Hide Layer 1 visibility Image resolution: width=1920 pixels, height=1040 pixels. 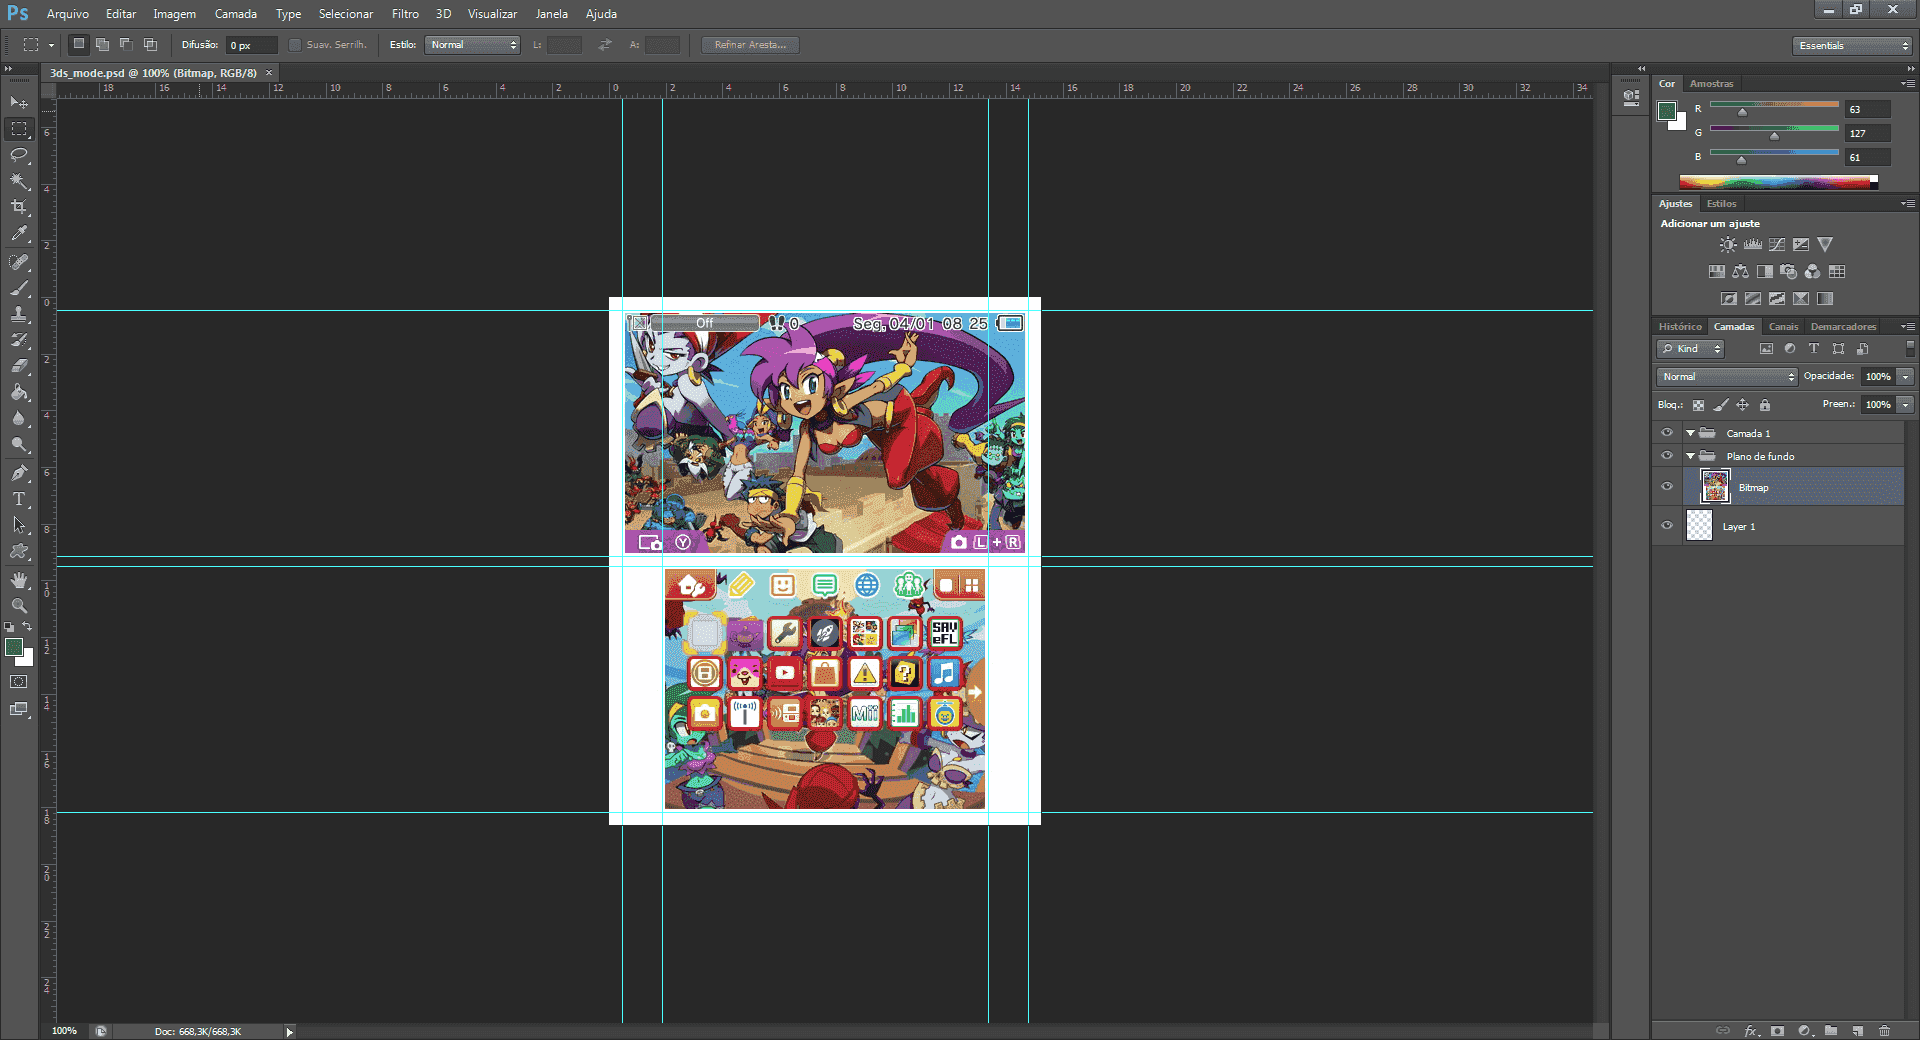point(1667,526)
